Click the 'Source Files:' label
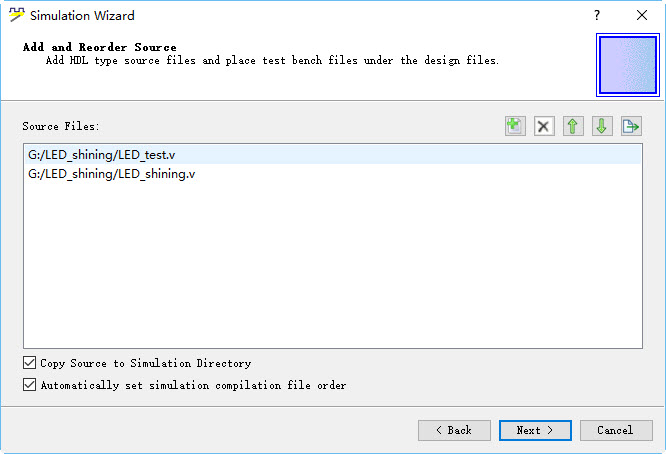The image size is (666, 454). [61, 126]
